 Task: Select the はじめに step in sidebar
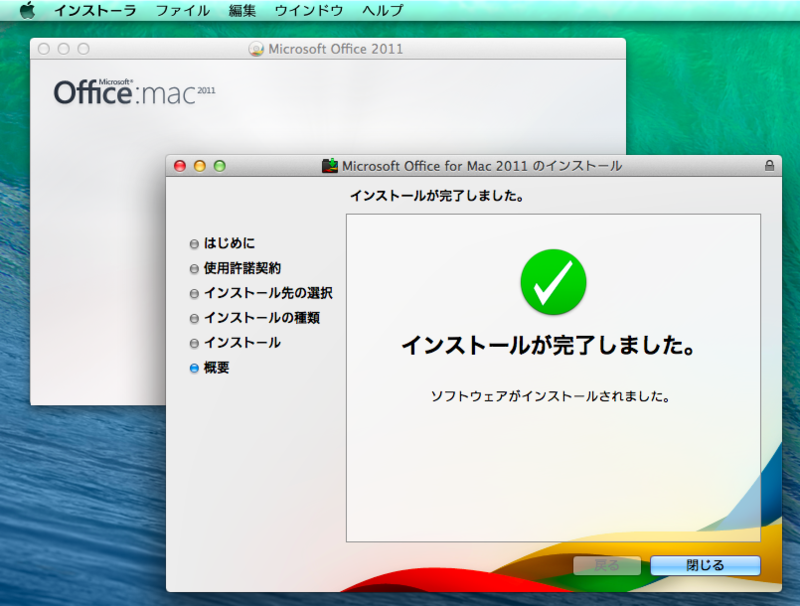[x=229, y=243]
